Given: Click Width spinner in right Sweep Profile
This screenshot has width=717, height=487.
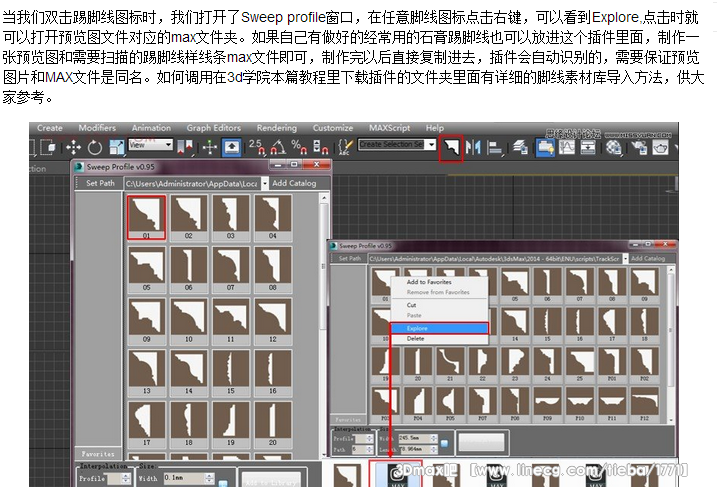Looking at the screenshot, I should (434, 438).
